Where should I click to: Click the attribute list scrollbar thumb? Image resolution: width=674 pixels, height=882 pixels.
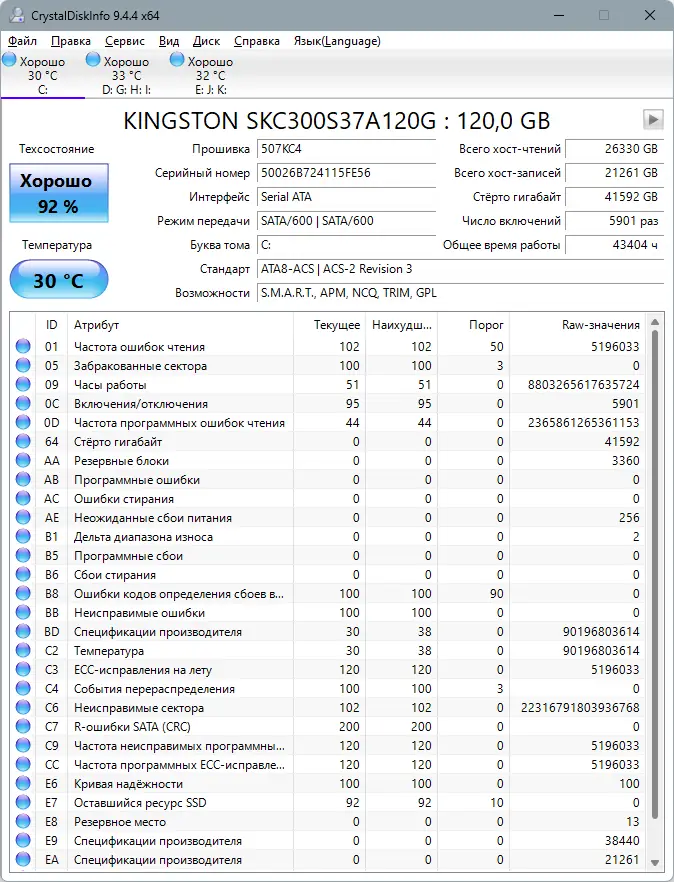pos(655,574)
